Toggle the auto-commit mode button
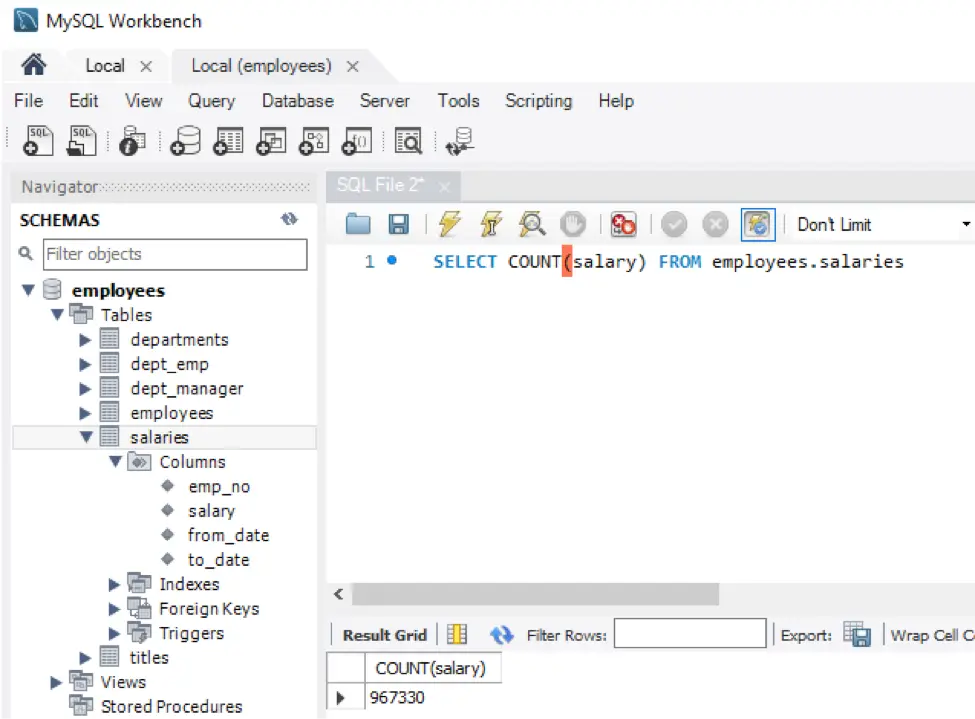This screenshot has height=719, width=975. pos(757,225)
